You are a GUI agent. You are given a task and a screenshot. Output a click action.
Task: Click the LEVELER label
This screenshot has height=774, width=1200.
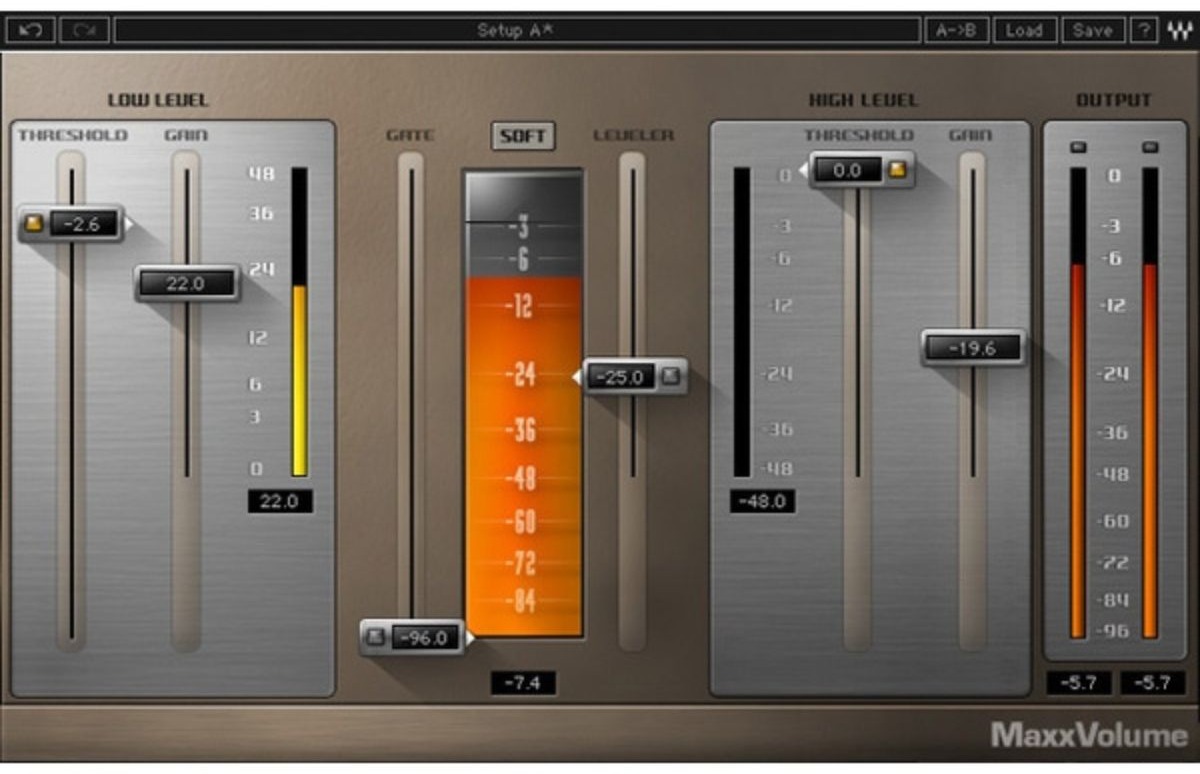point(633,135)
